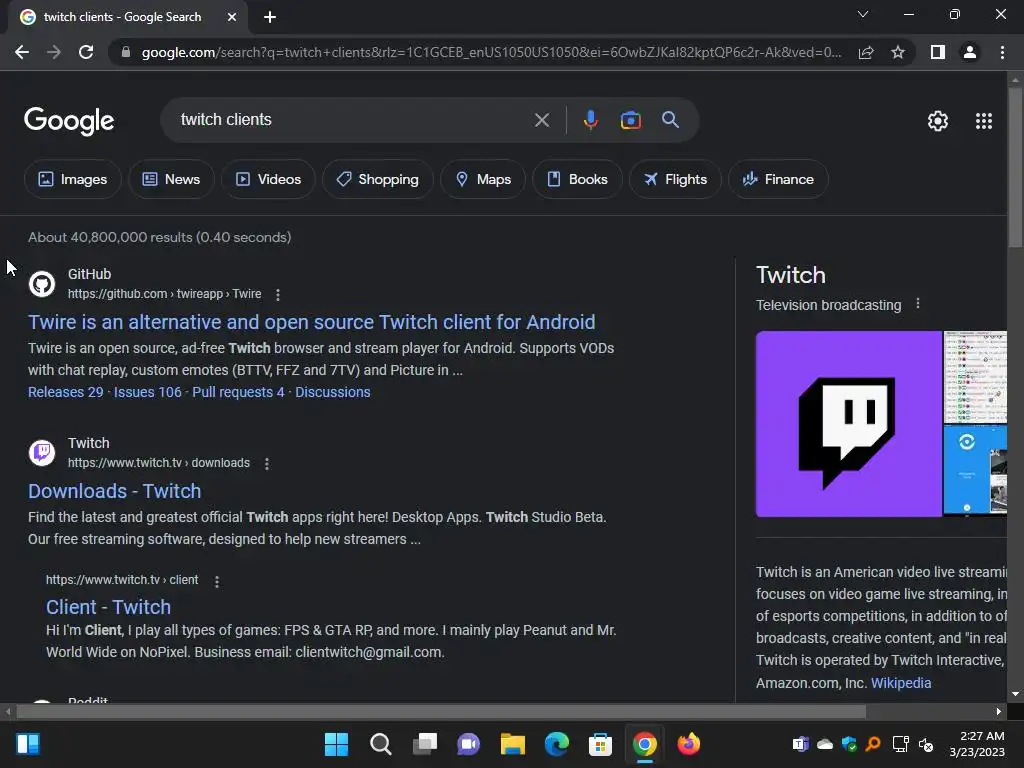The width and height of the screenshot is (1024, 768).
Task: Open File Explorer from taskbar
Action: [x=513, y=744]
